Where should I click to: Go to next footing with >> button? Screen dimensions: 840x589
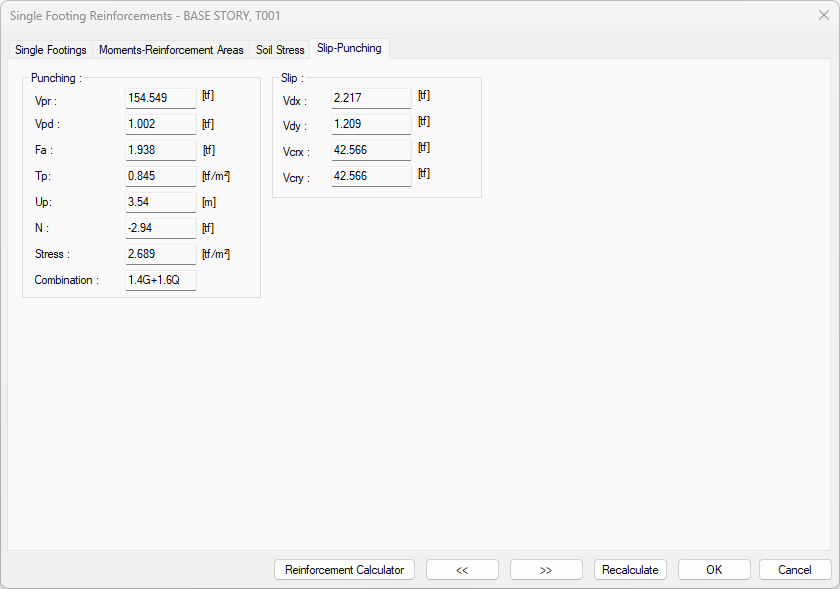pos(546,570)
